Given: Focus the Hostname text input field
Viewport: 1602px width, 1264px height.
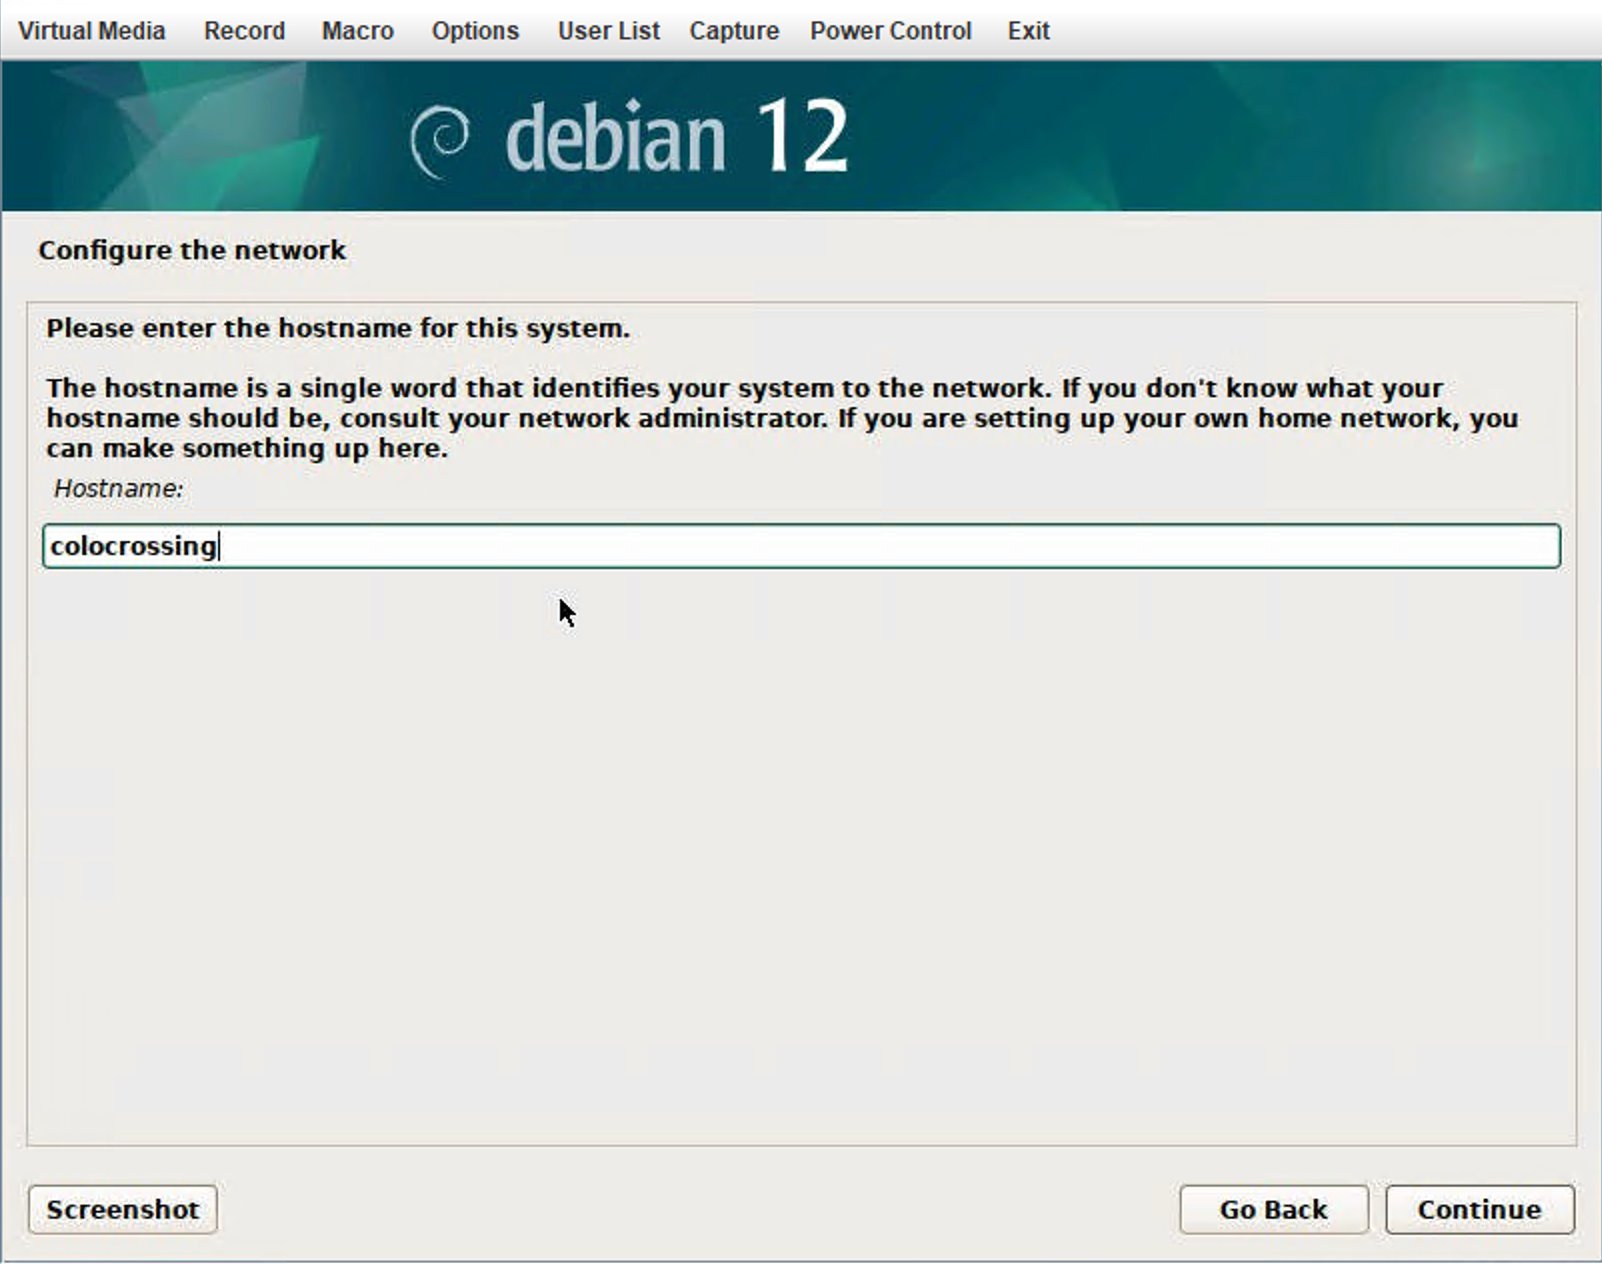Looking at the screenshot, I should (x=800, y=546).
